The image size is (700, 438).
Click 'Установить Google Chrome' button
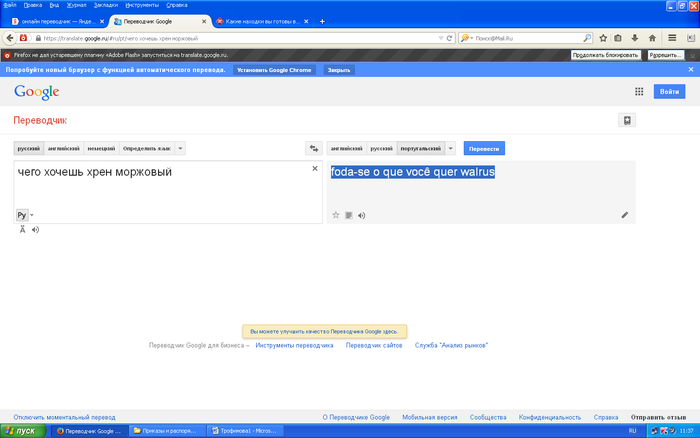pos(274,70)
